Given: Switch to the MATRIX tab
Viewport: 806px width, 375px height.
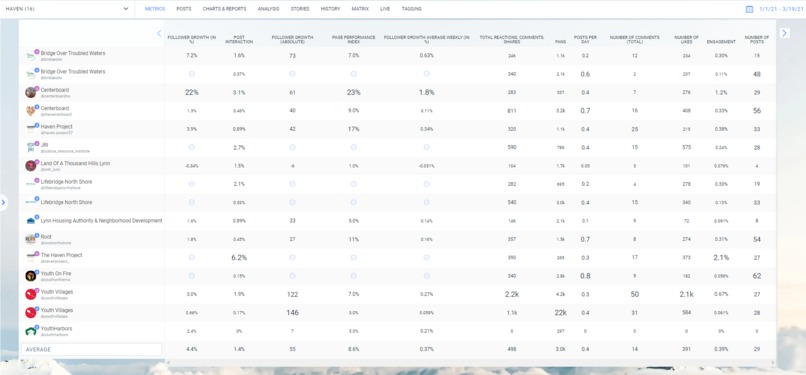Looking at the screenshot, I should click(x=360, y=9).
